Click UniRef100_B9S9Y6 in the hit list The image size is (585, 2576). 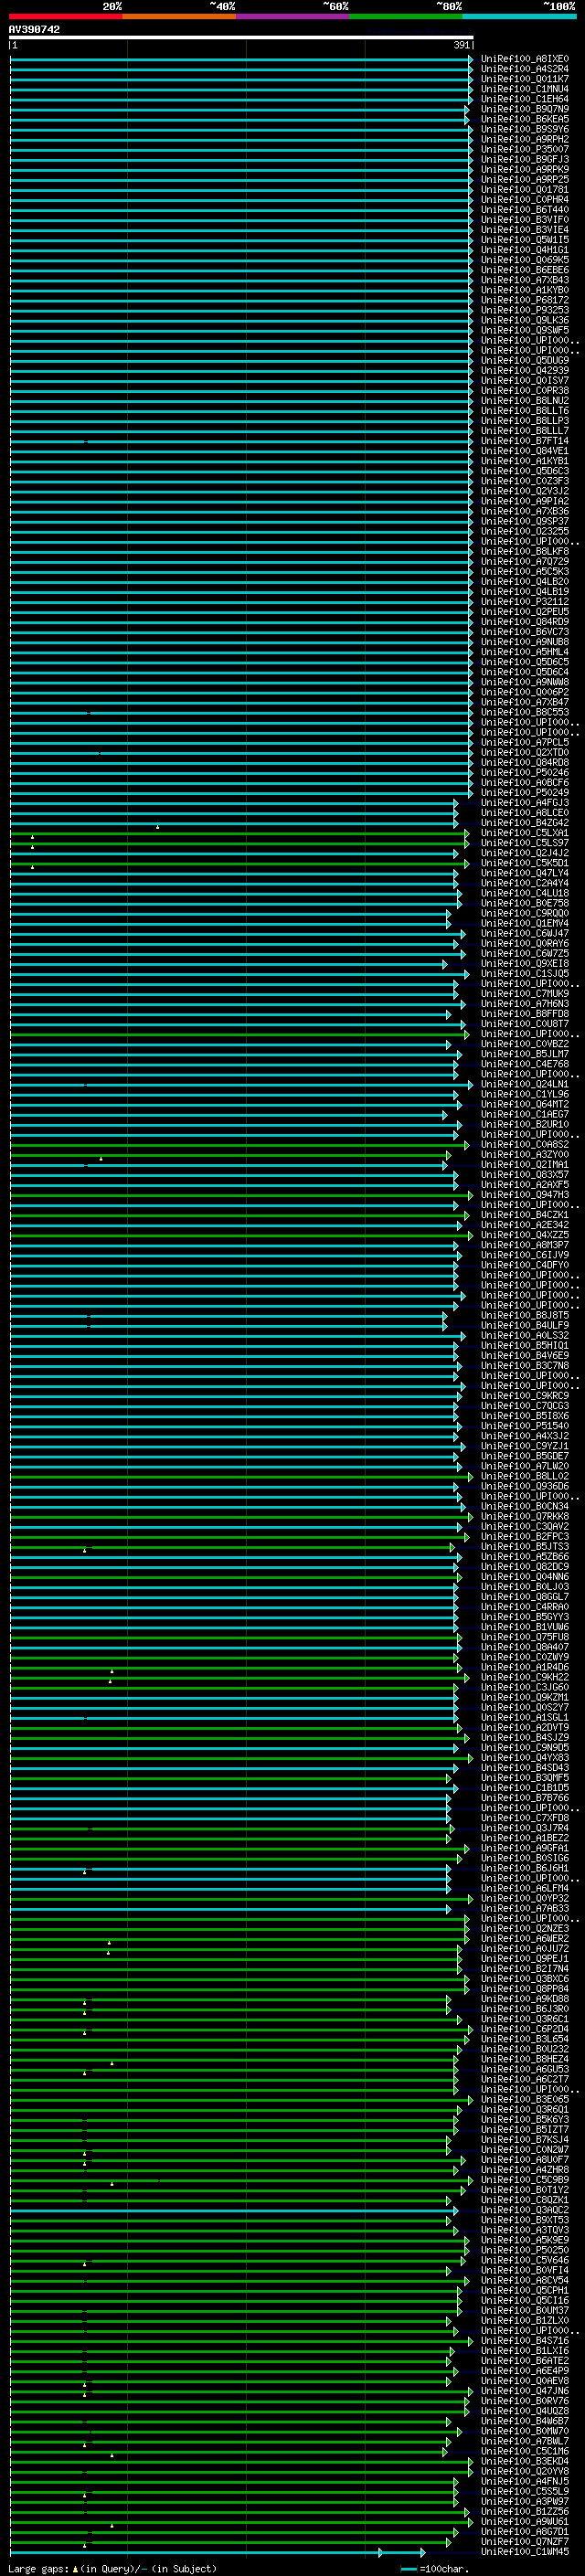click(x=525, y=129)
